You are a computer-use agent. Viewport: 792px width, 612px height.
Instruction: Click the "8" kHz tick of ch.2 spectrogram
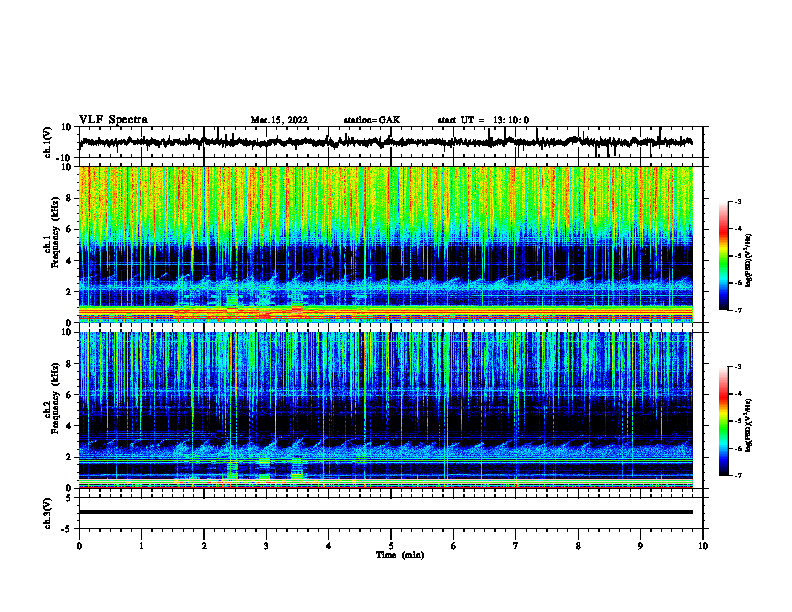pos(70,364)
